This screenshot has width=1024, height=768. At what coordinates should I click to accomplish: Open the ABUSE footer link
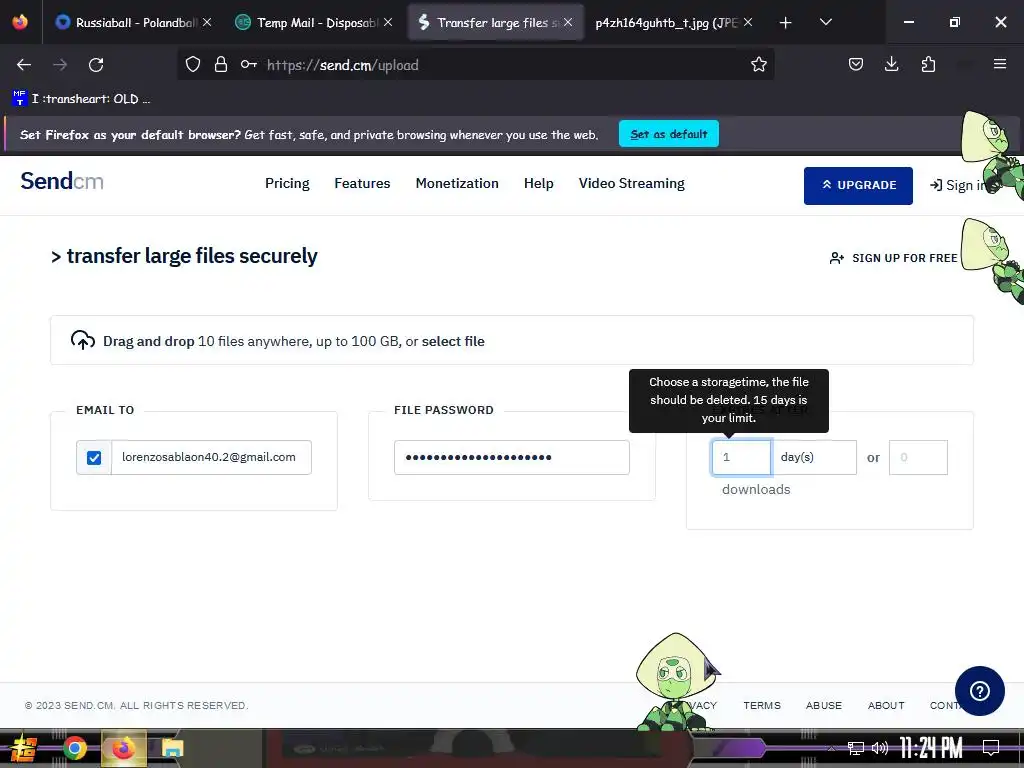[824, 705]
